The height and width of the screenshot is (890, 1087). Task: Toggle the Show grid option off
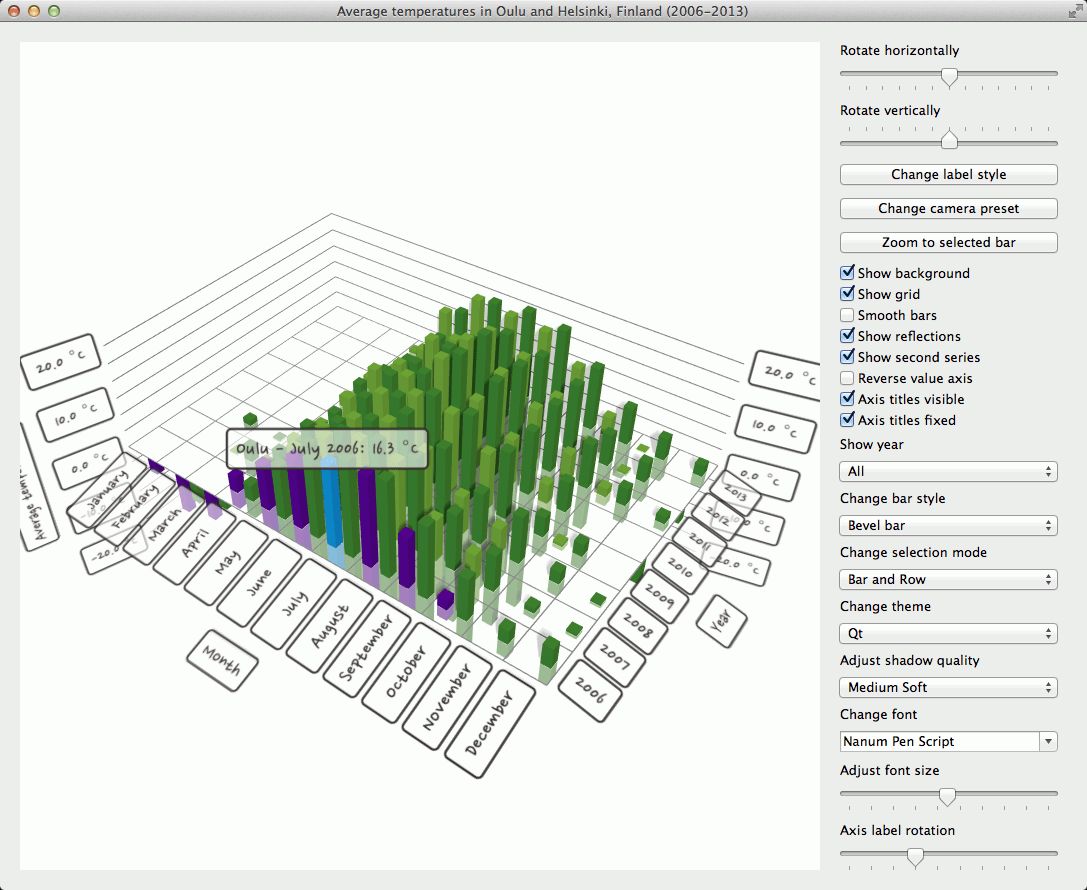pyautogui.click(x=847, y=293)
